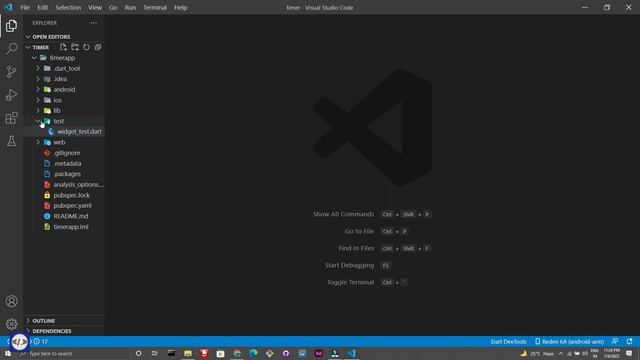Collapse all folders in Explorer

pos(98,47)
